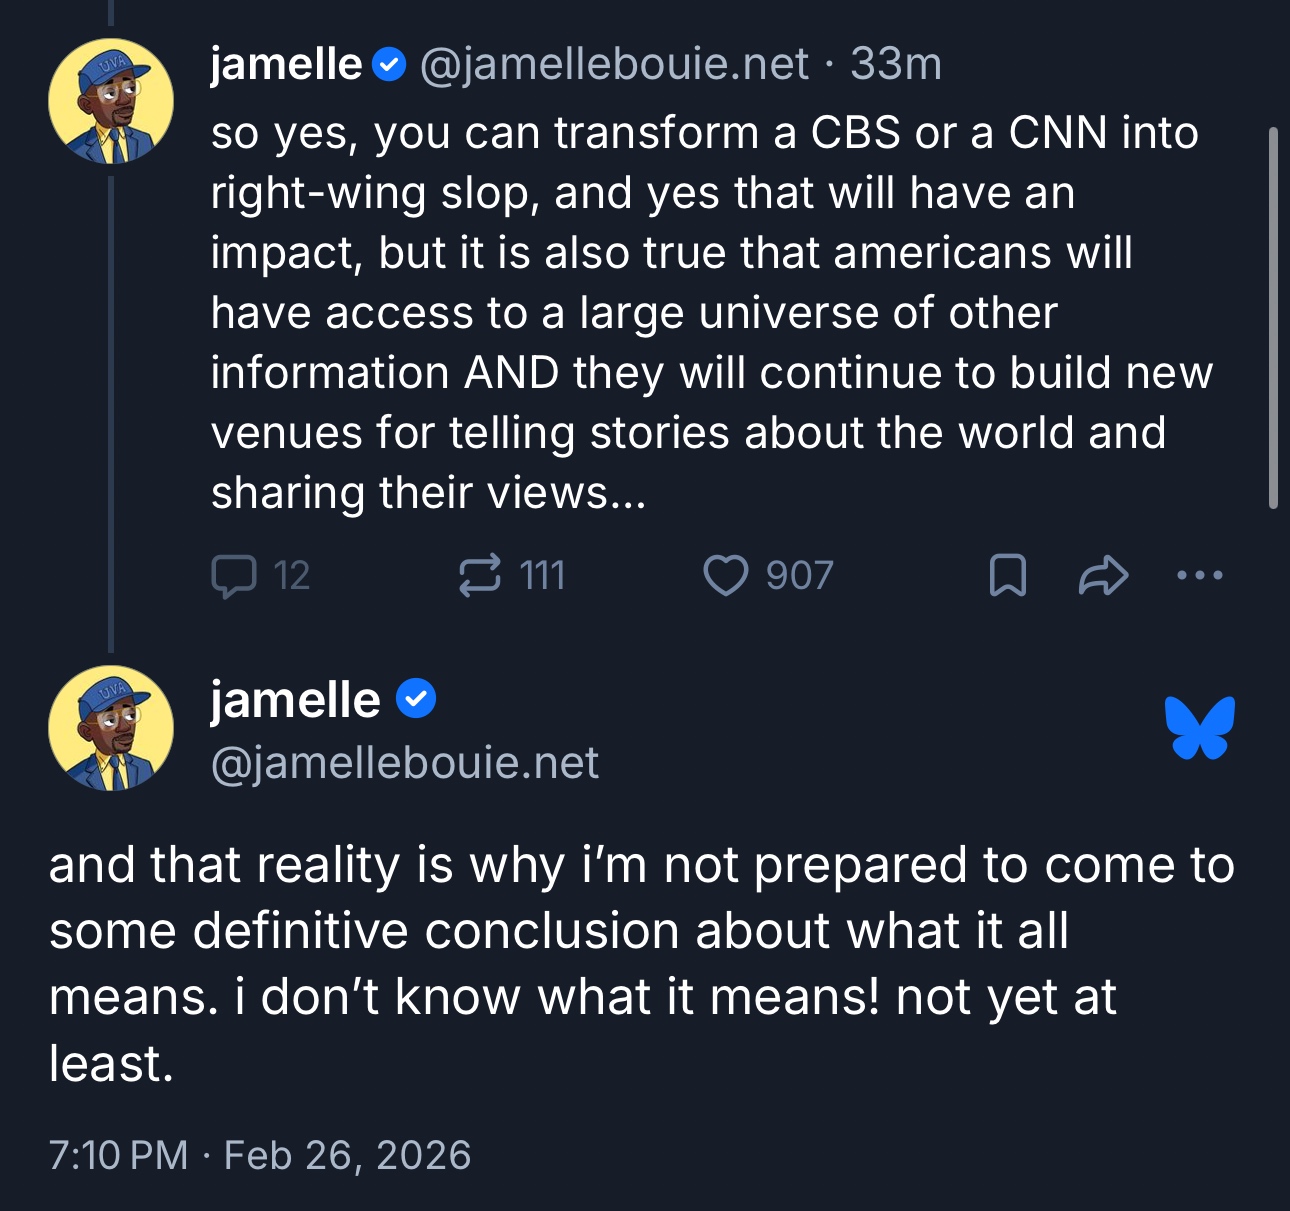Click the @jamellebouie.net handle beside 33m
The height and width of the screenshot is (1211, 1290).
(x=614, y=65)
